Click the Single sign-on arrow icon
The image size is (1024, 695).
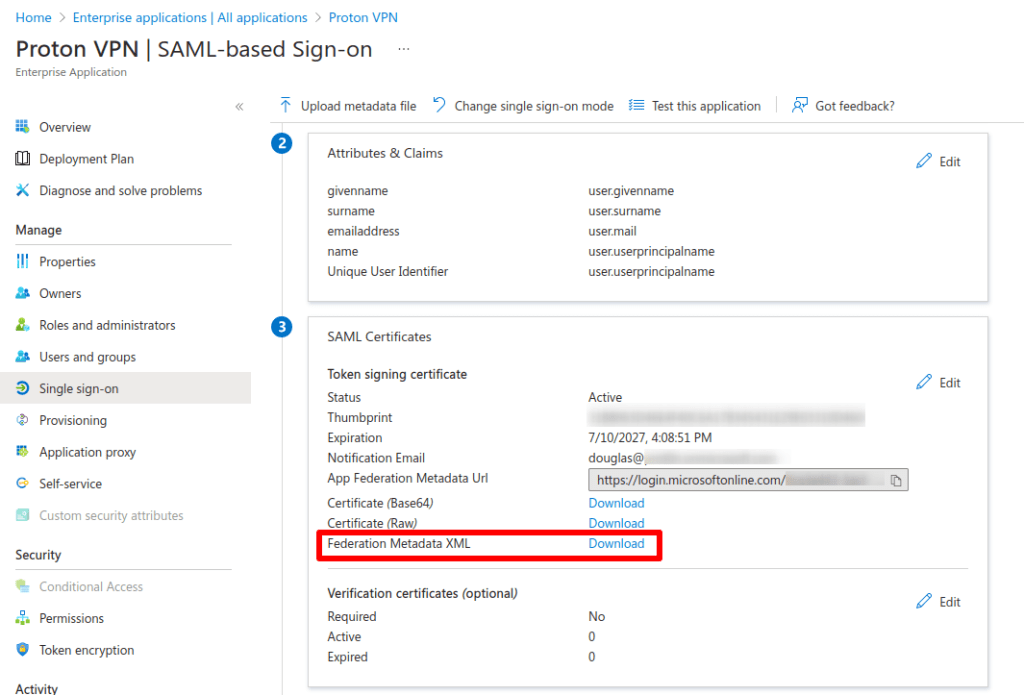[x=22, y=388]
